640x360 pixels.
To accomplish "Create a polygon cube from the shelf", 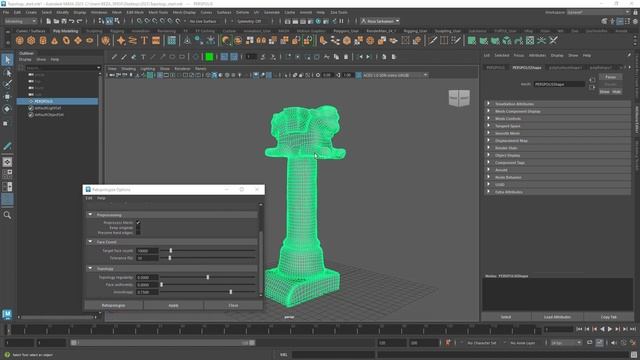I will point(31,40).
